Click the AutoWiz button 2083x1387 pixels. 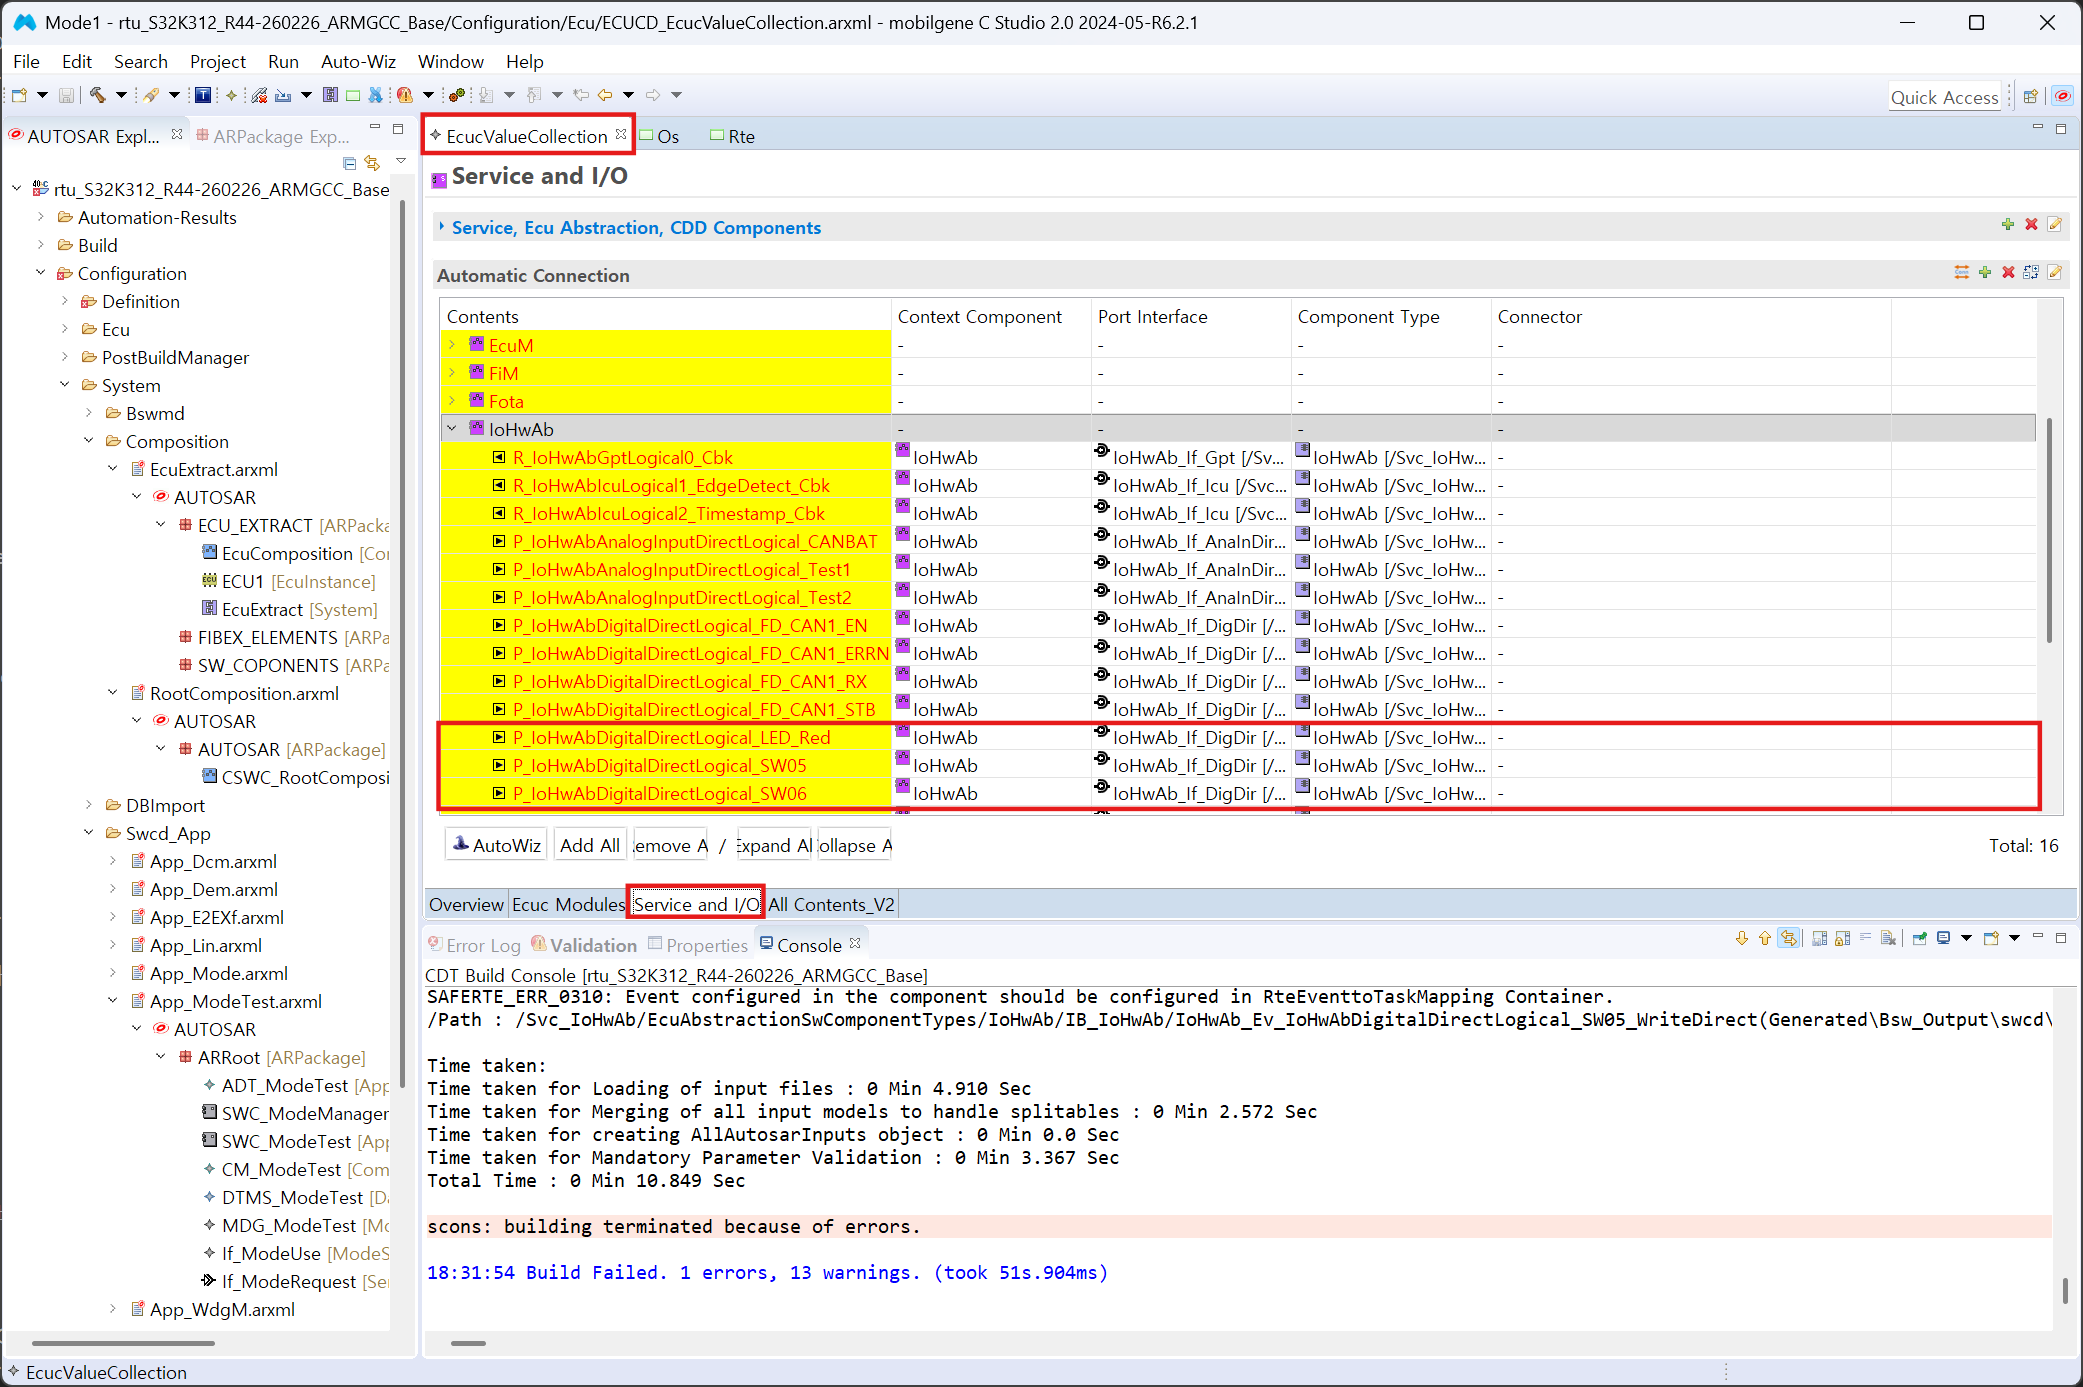(x=496, y=845)
